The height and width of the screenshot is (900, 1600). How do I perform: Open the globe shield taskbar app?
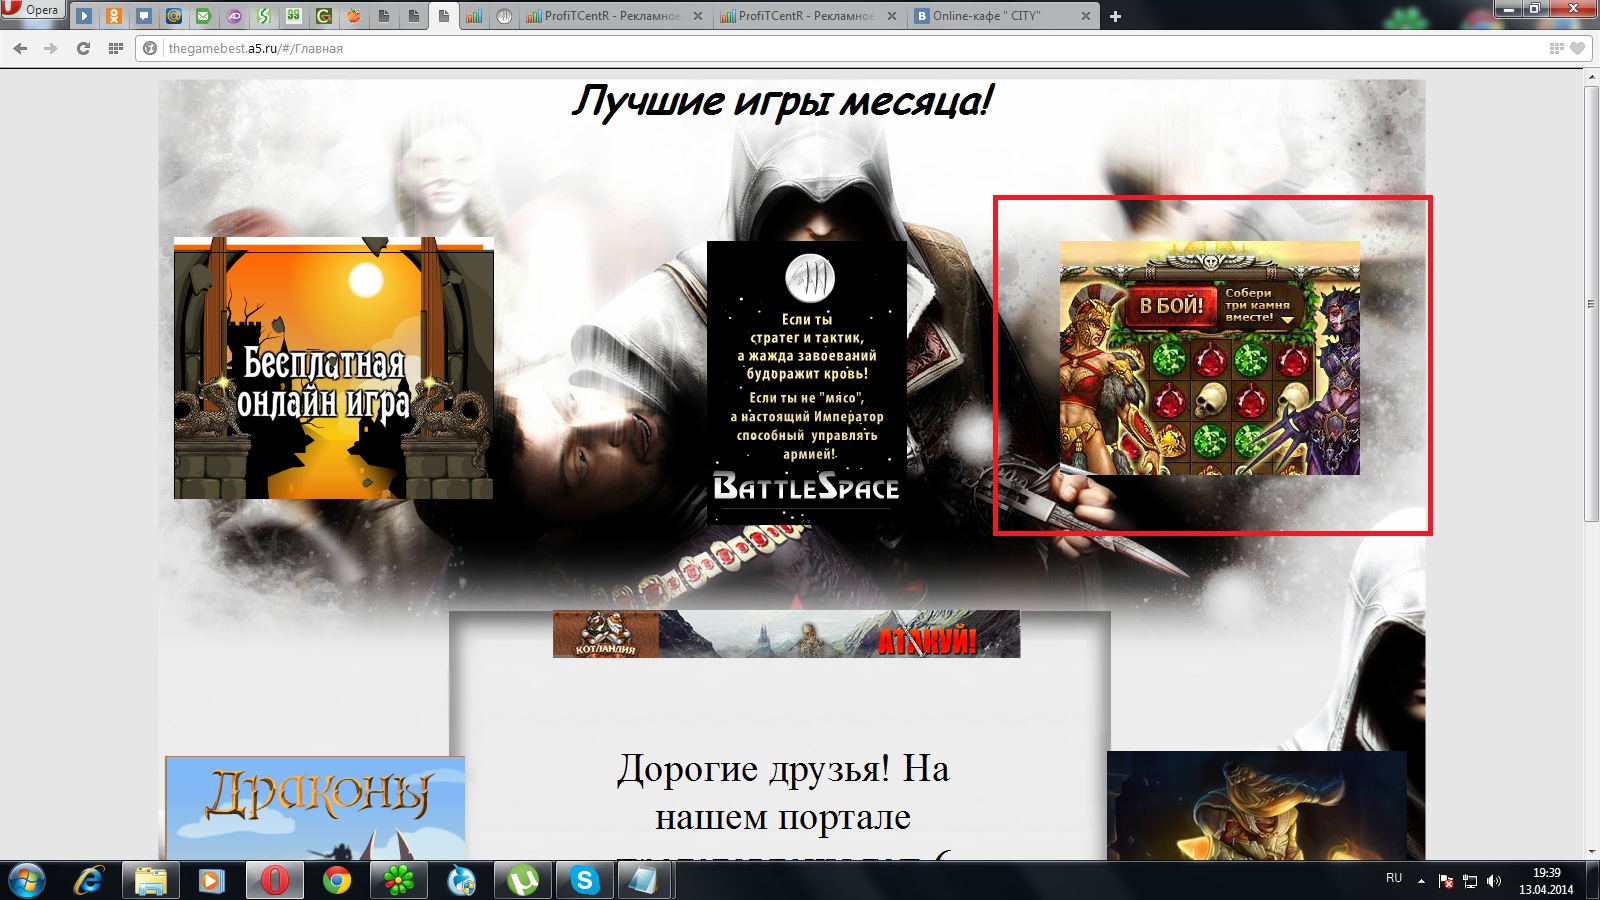tap(461, 881)
